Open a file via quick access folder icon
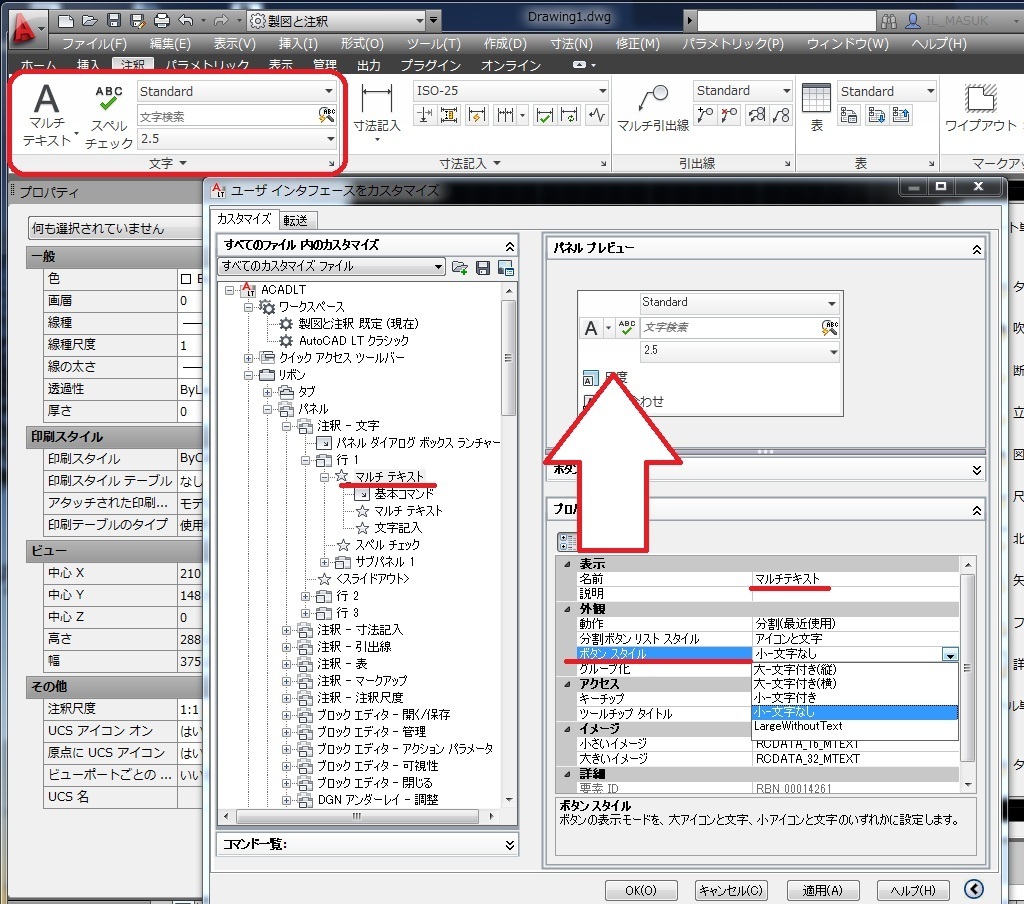The height and width of the screenshot is (904, 1024). pos(90,21)
